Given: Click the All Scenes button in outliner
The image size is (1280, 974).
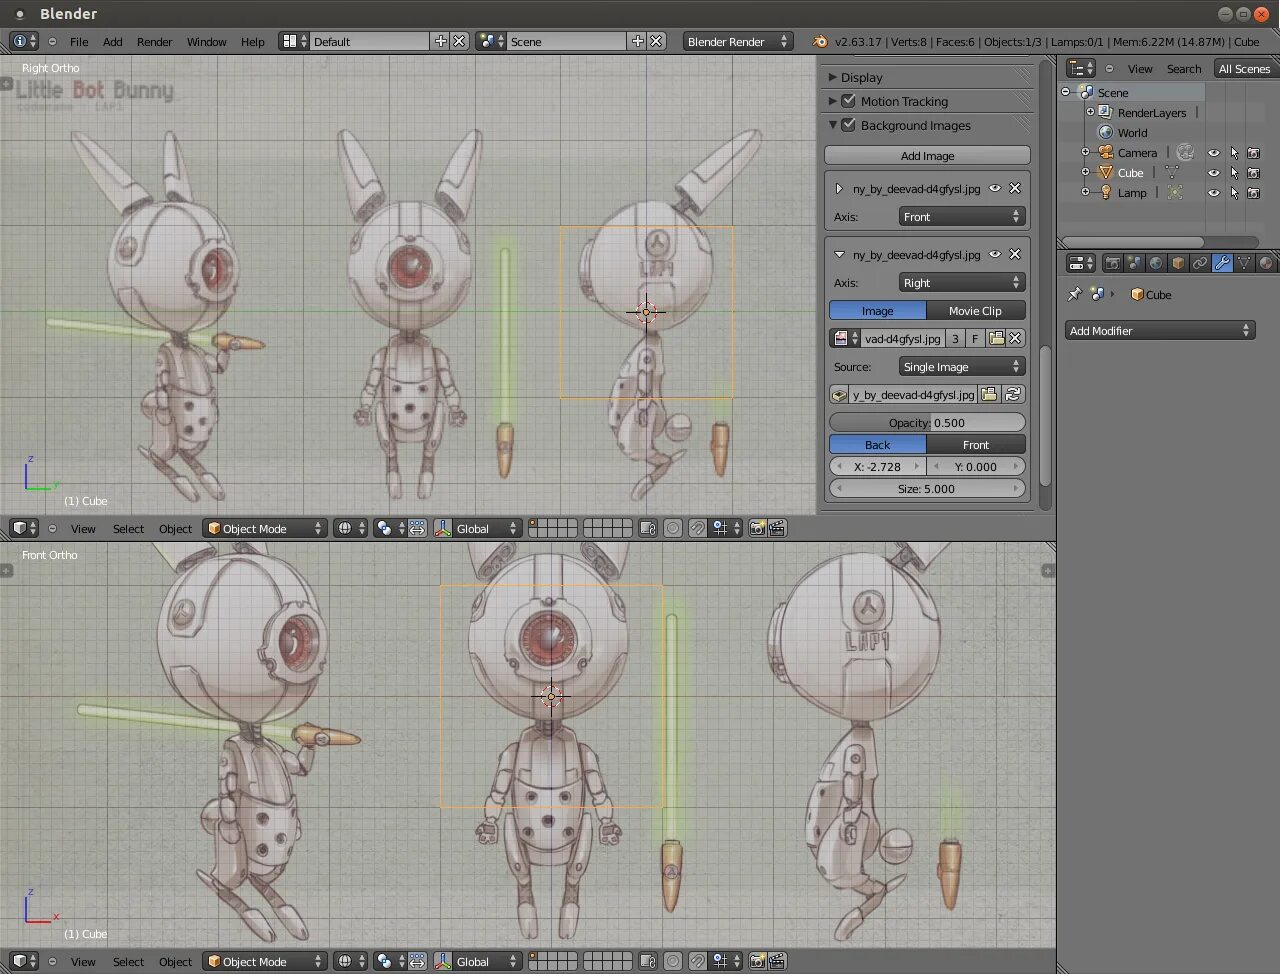Looking at the screenshot, I should click(x=1244, y=68).
